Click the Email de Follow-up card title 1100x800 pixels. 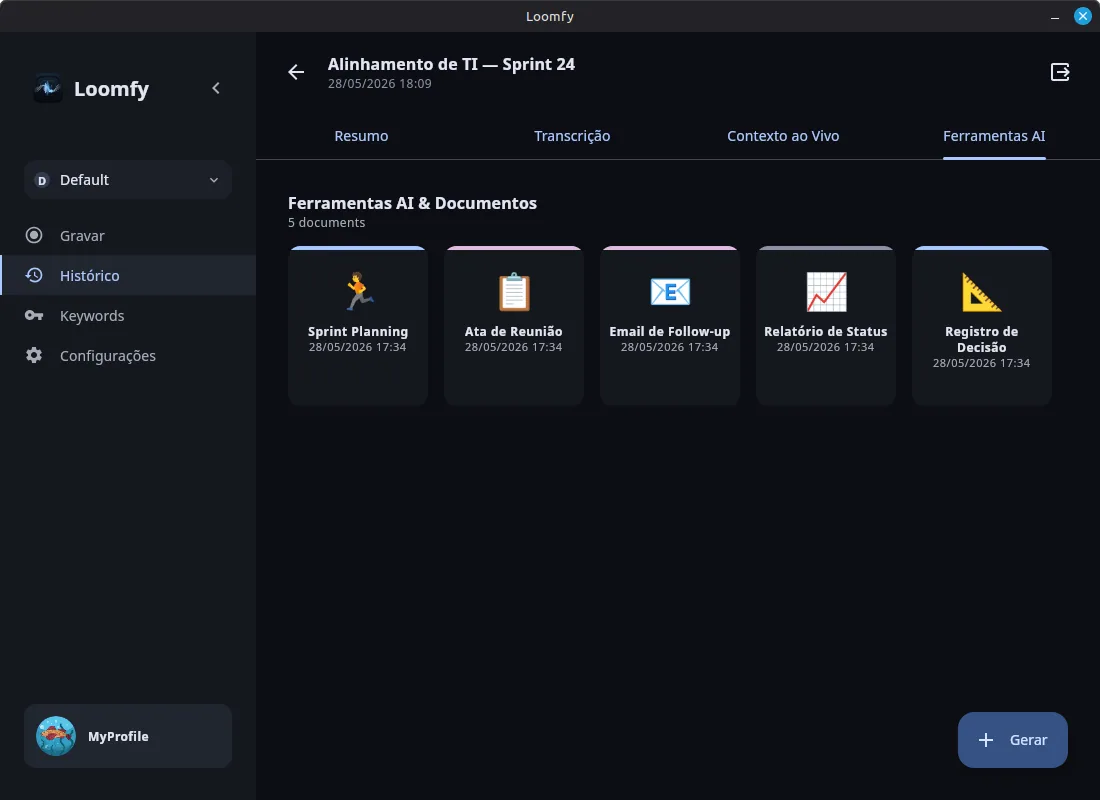click(x=669, y=331)
